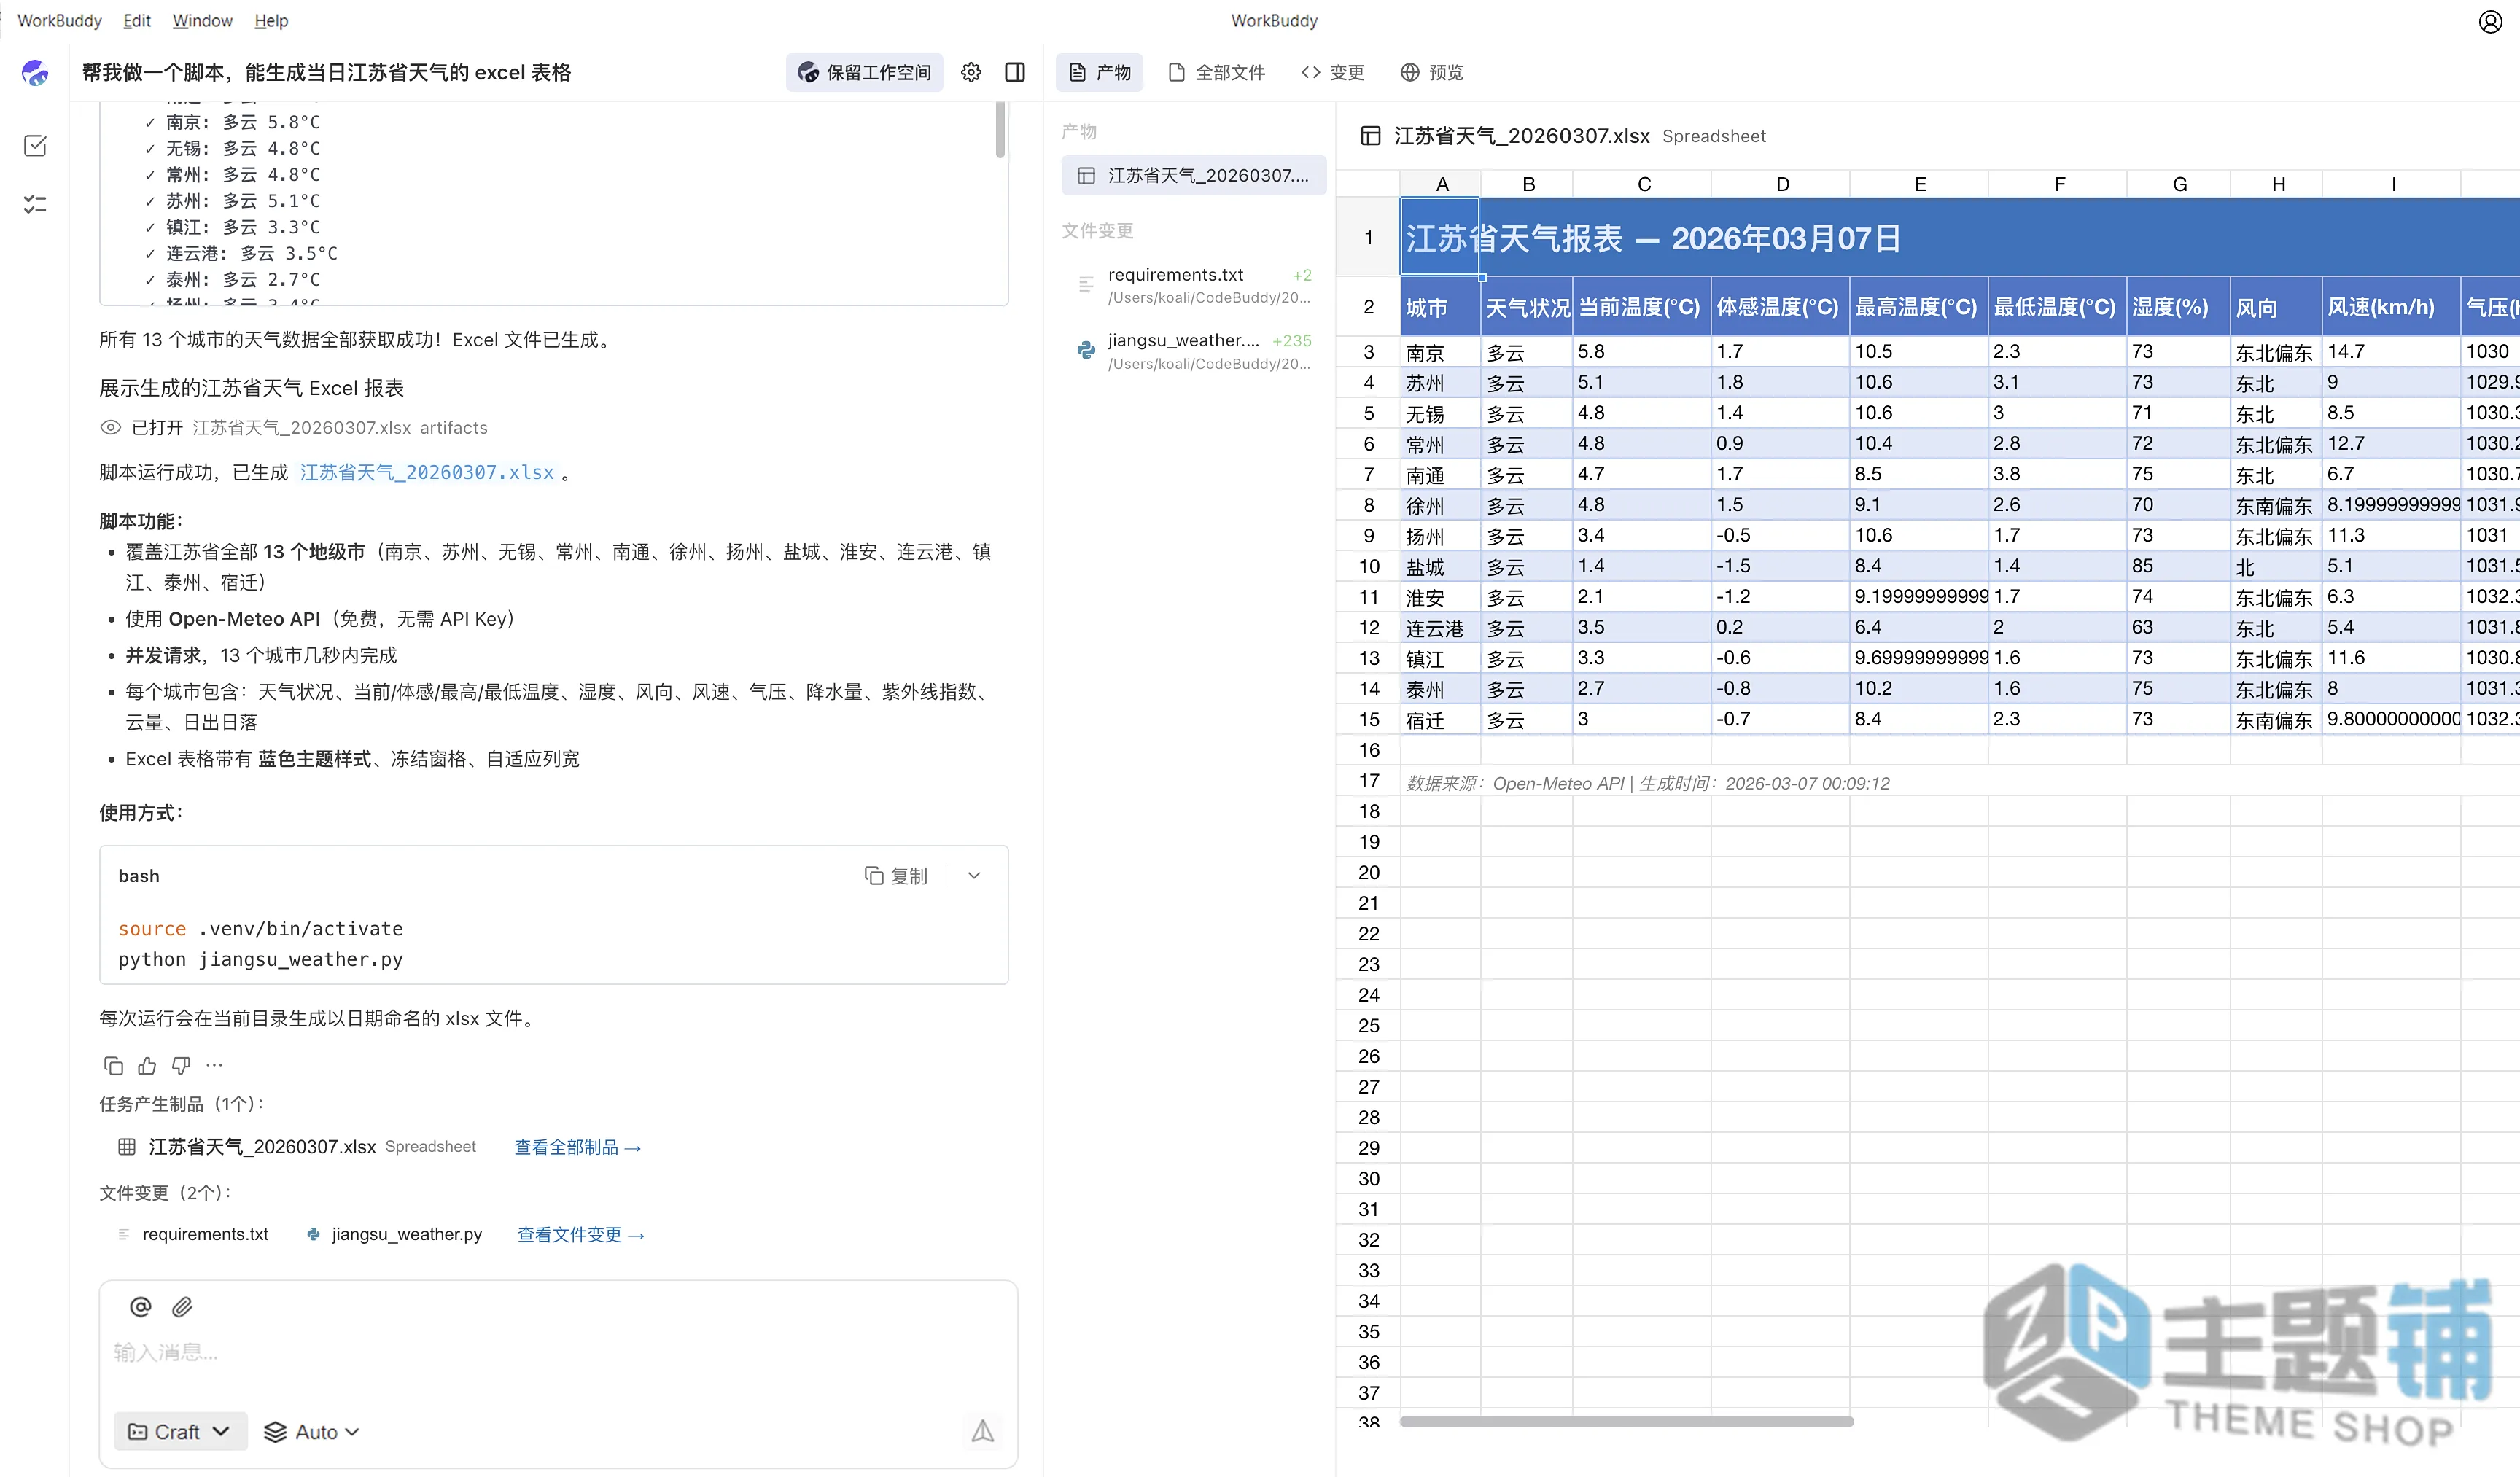Switch to the 全部文件 tab
The height and width of the screenshot is (1477, 2520).
coord(1217,72)
